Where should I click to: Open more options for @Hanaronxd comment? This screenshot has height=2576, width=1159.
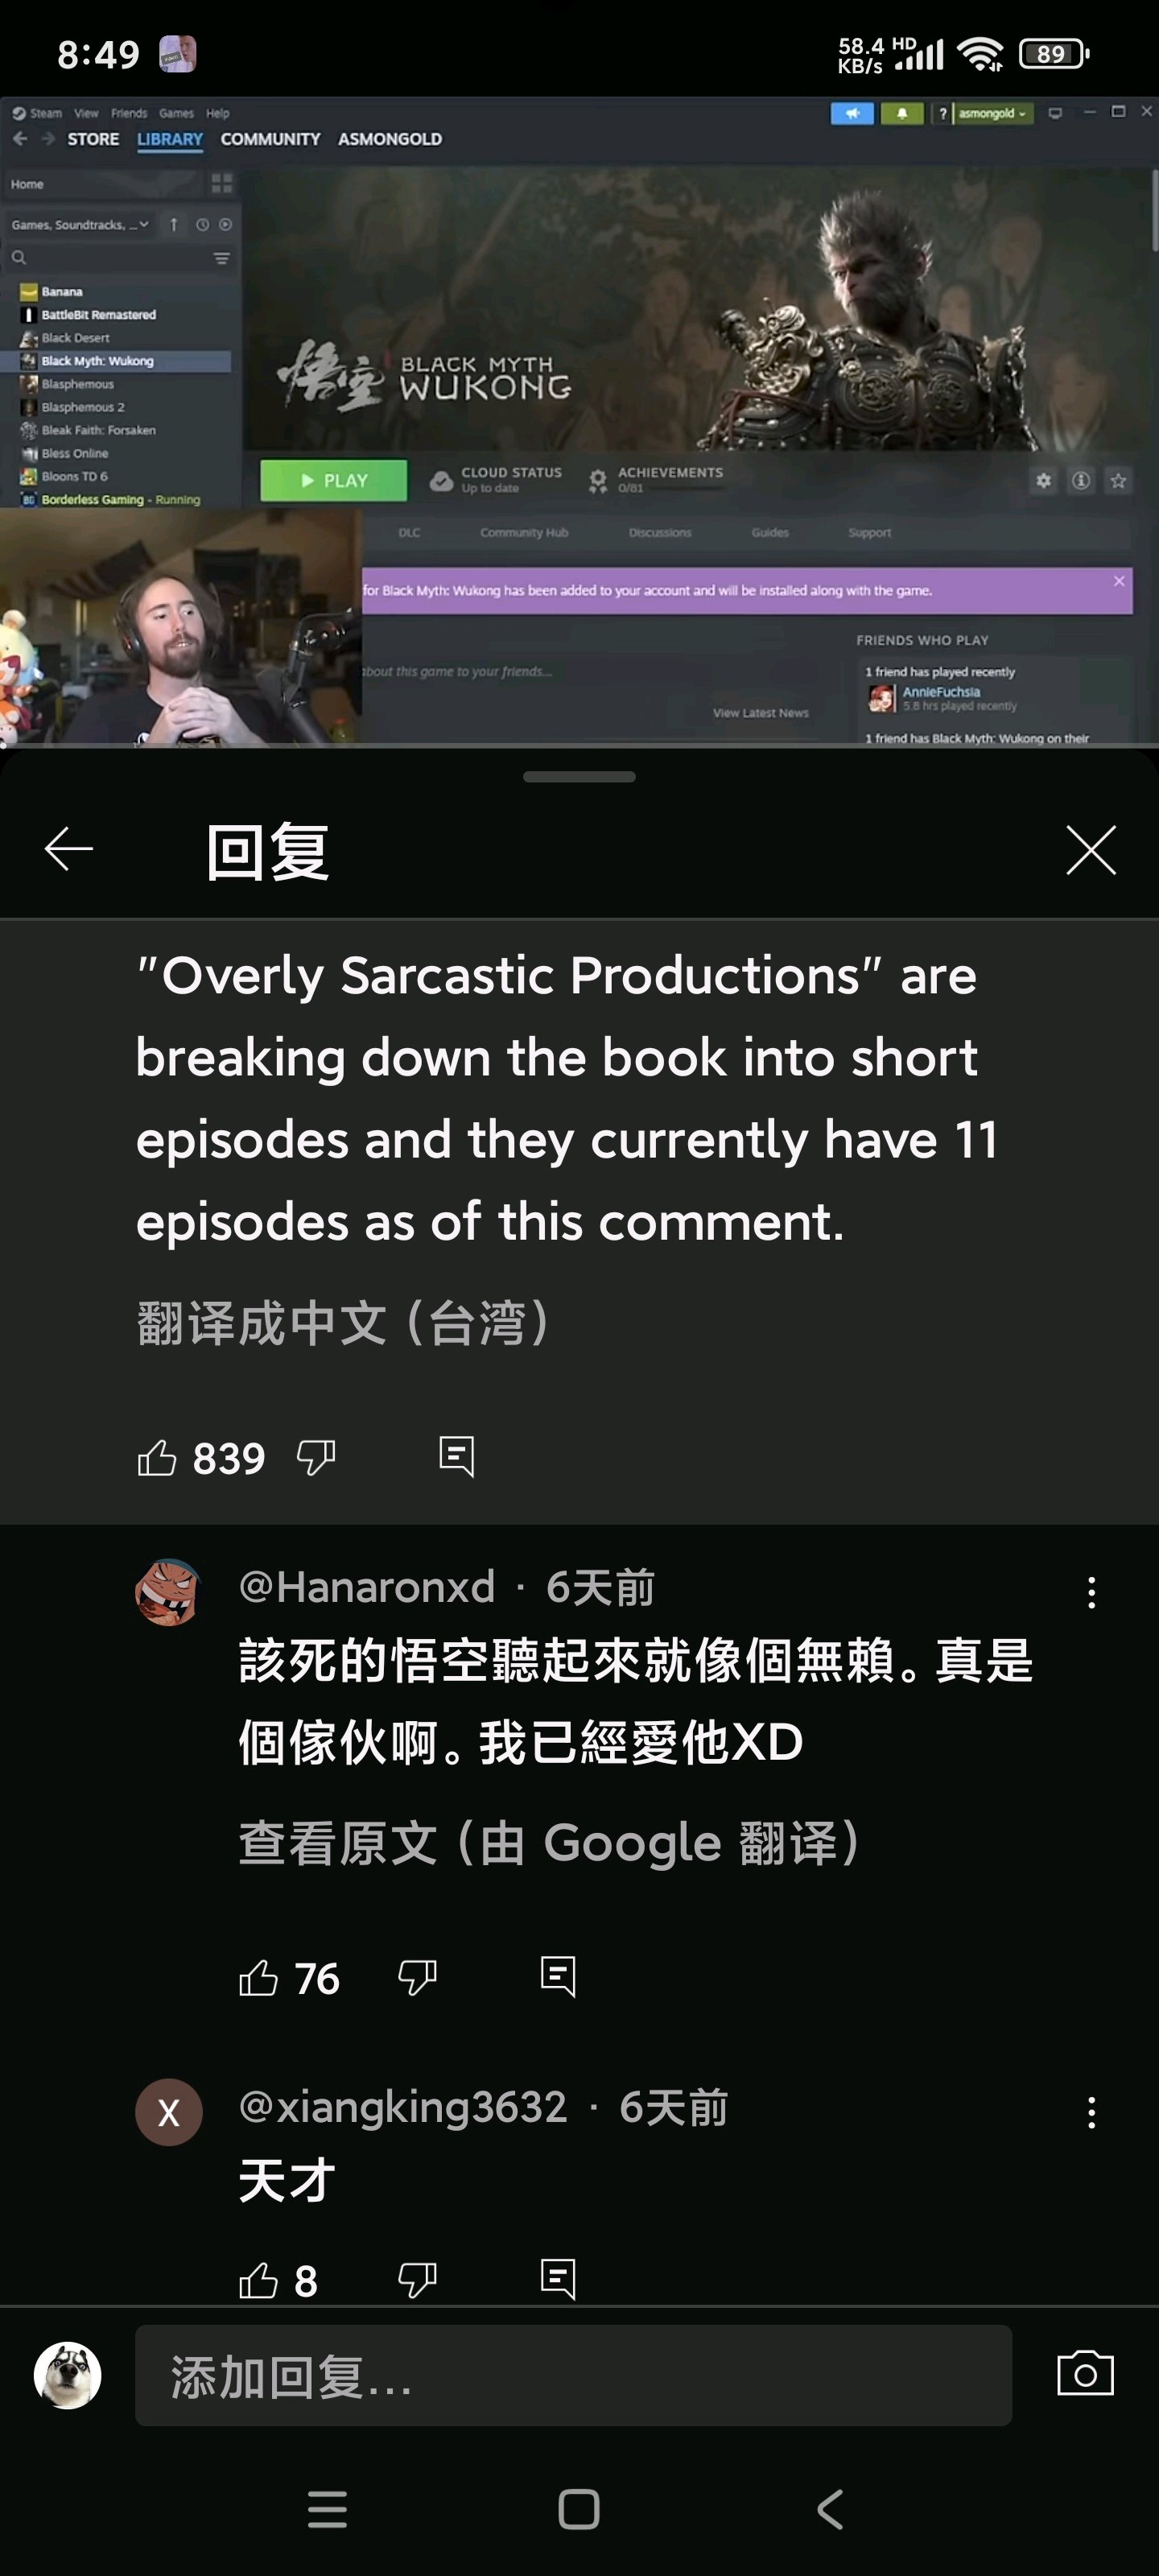(1091, 1592)
